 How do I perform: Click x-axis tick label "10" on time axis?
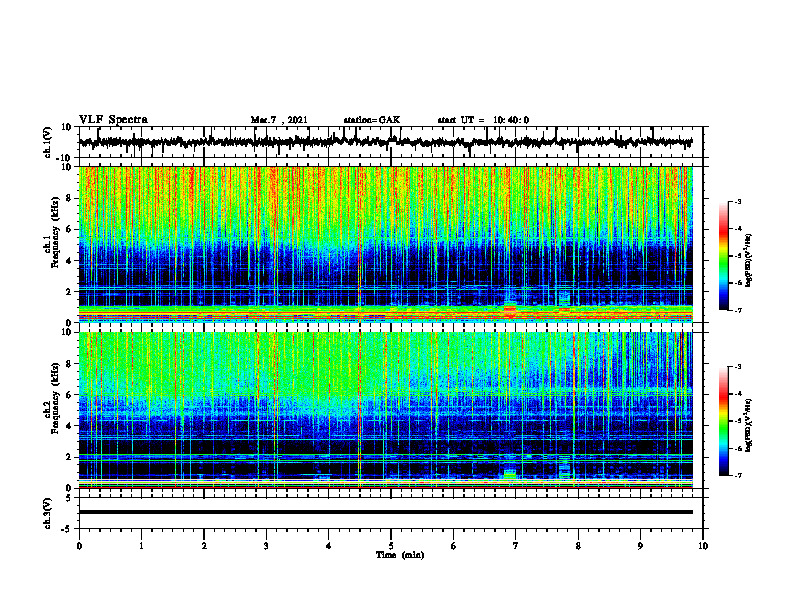(x=703, y=546)
